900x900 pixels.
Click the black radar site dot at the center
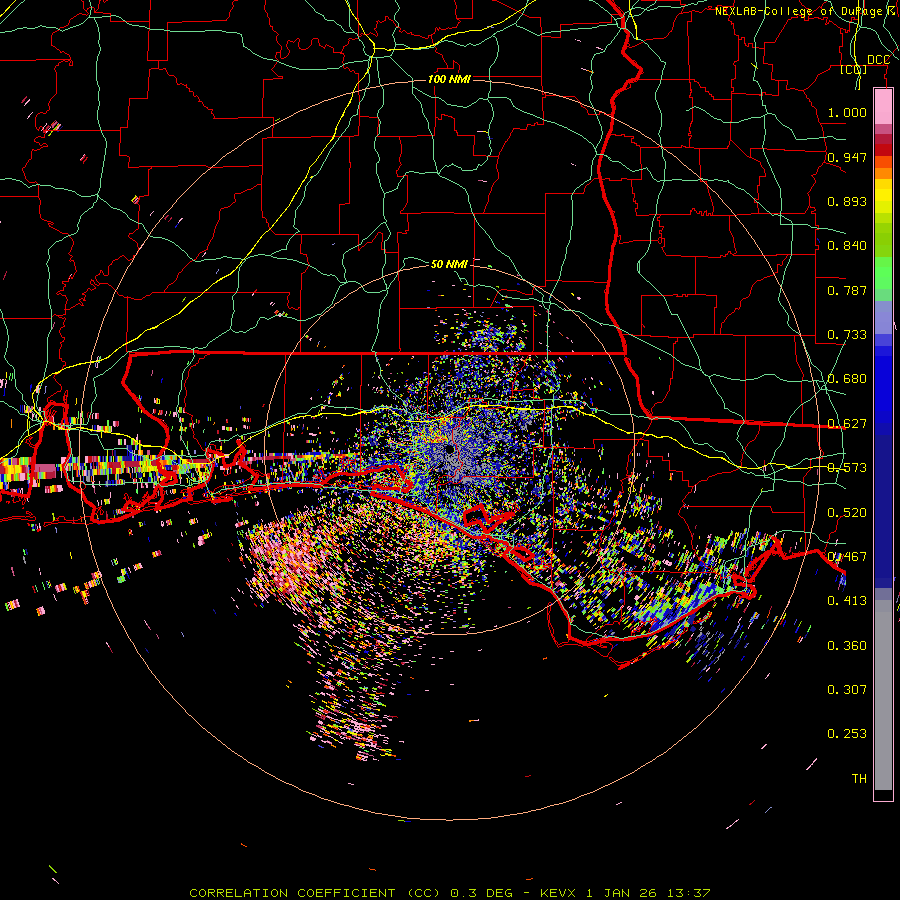tap(449, 448)
